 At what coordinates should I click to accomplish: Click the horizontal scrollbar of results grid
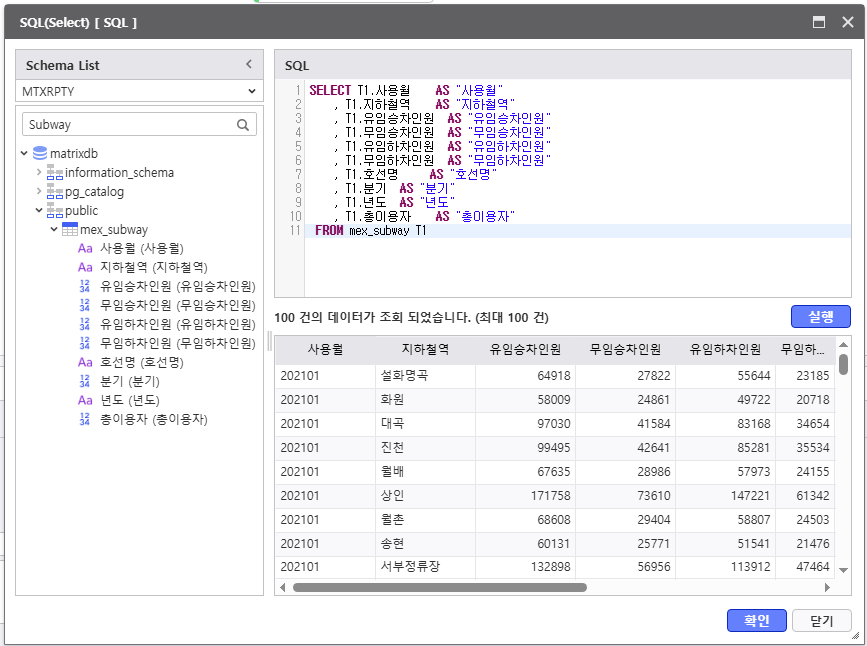(x=440, y=587)
